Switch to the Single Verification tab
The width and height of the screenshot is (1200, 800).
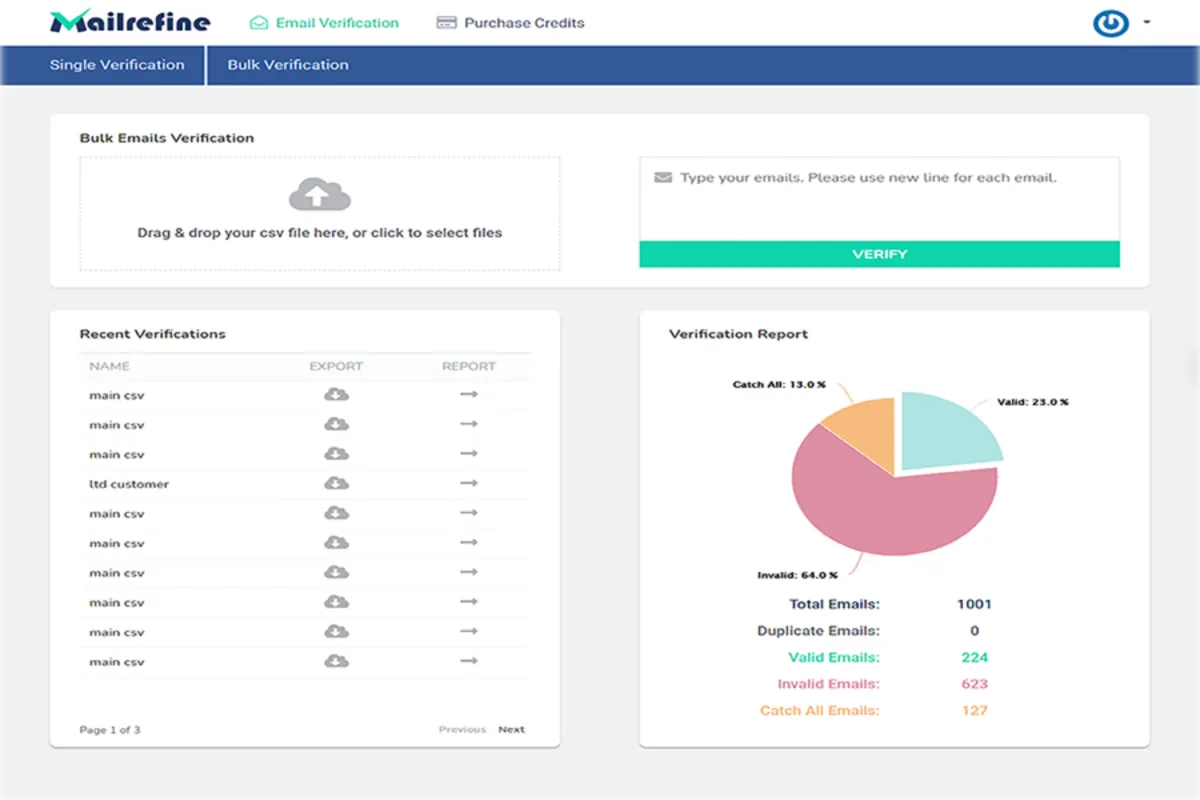(117, 65)
